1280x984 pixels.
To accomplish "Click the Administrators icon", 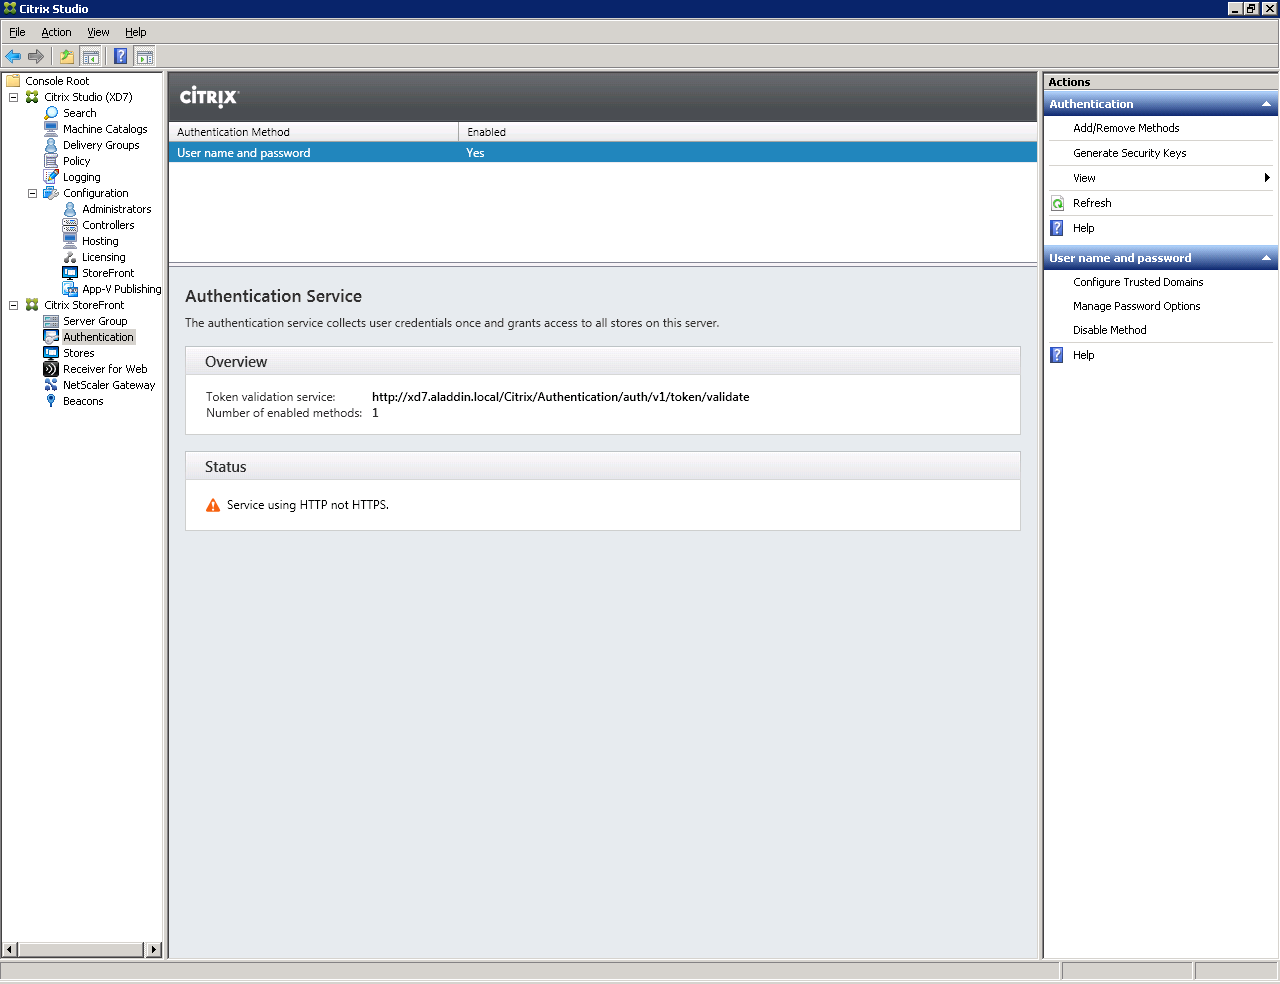I will [70, 209].
